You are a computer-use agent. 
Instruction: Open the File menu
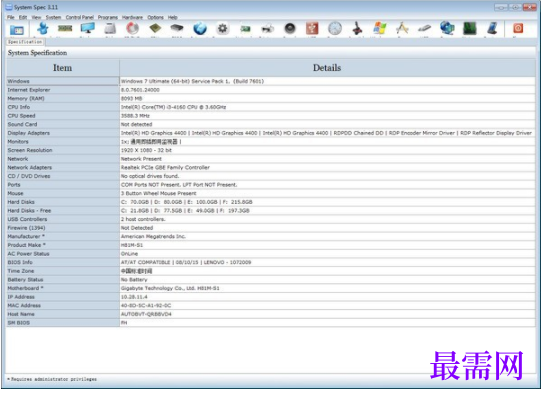11,17
